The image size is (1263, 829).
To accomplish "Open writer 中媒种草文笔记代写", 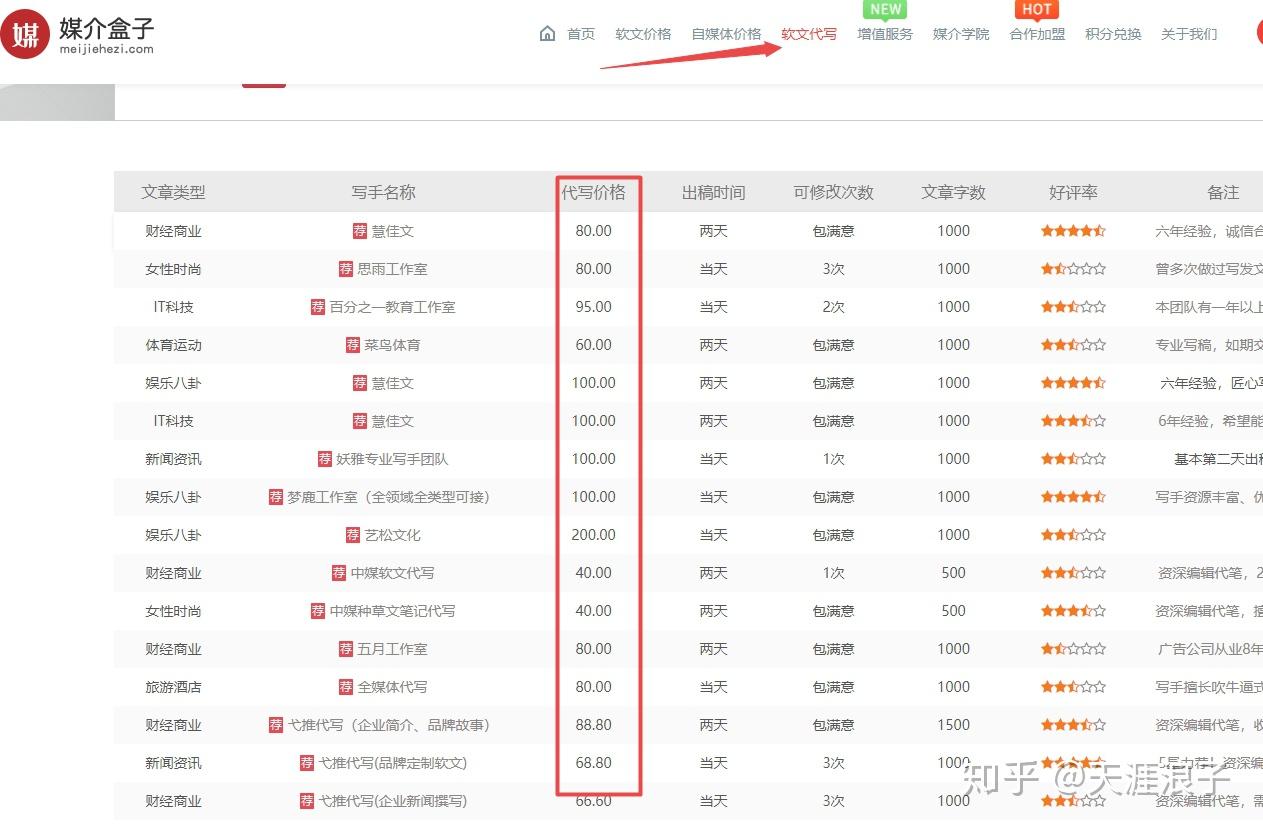I will pos(392,611).
